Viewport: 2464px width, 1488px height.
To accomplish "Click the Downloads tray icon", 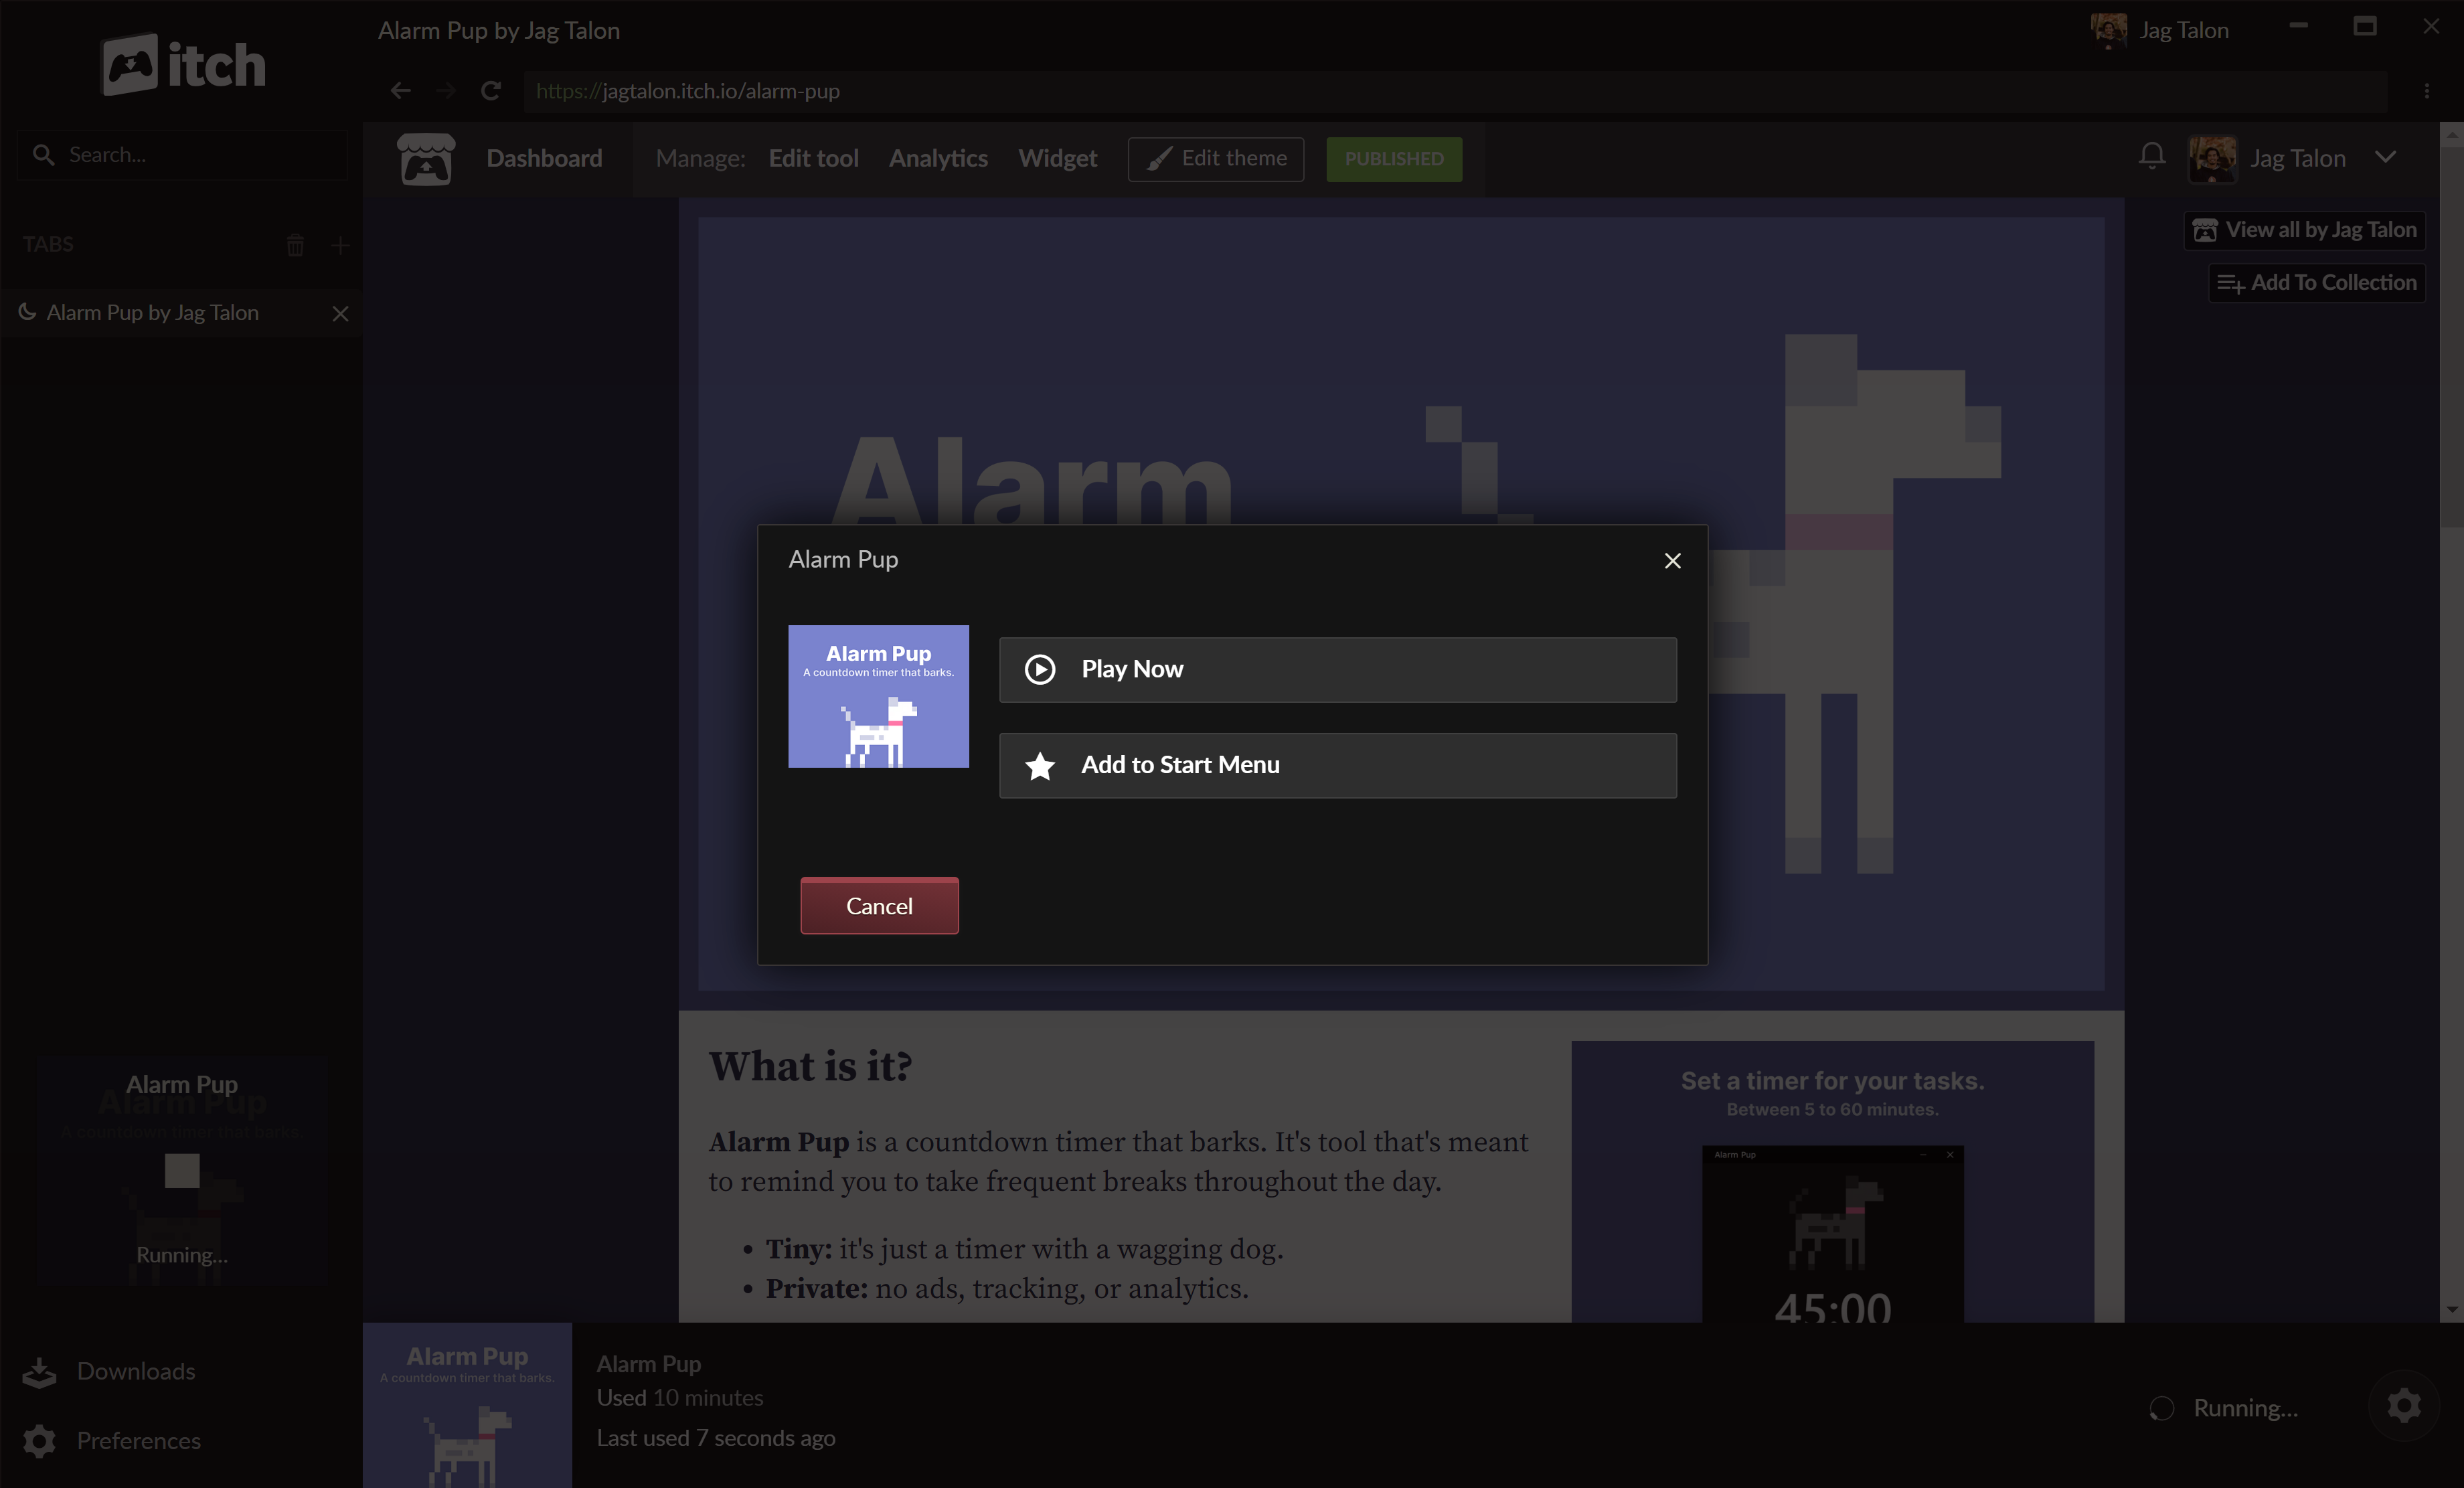I will [39, 1372].
